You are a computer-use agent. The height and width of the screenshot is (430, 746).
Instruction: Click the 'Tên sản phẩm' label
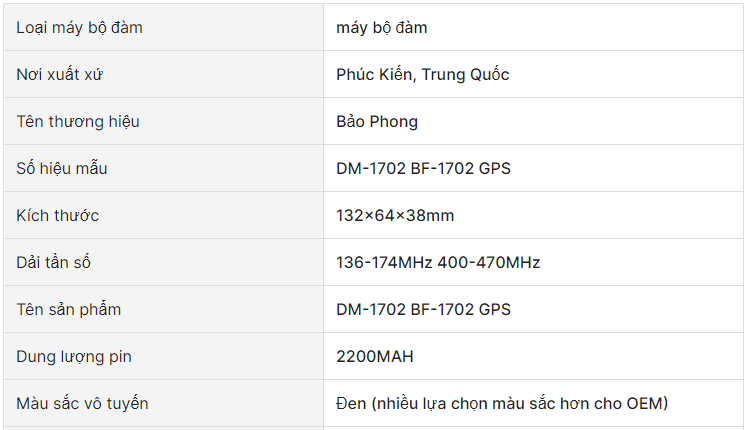point(69,310)
